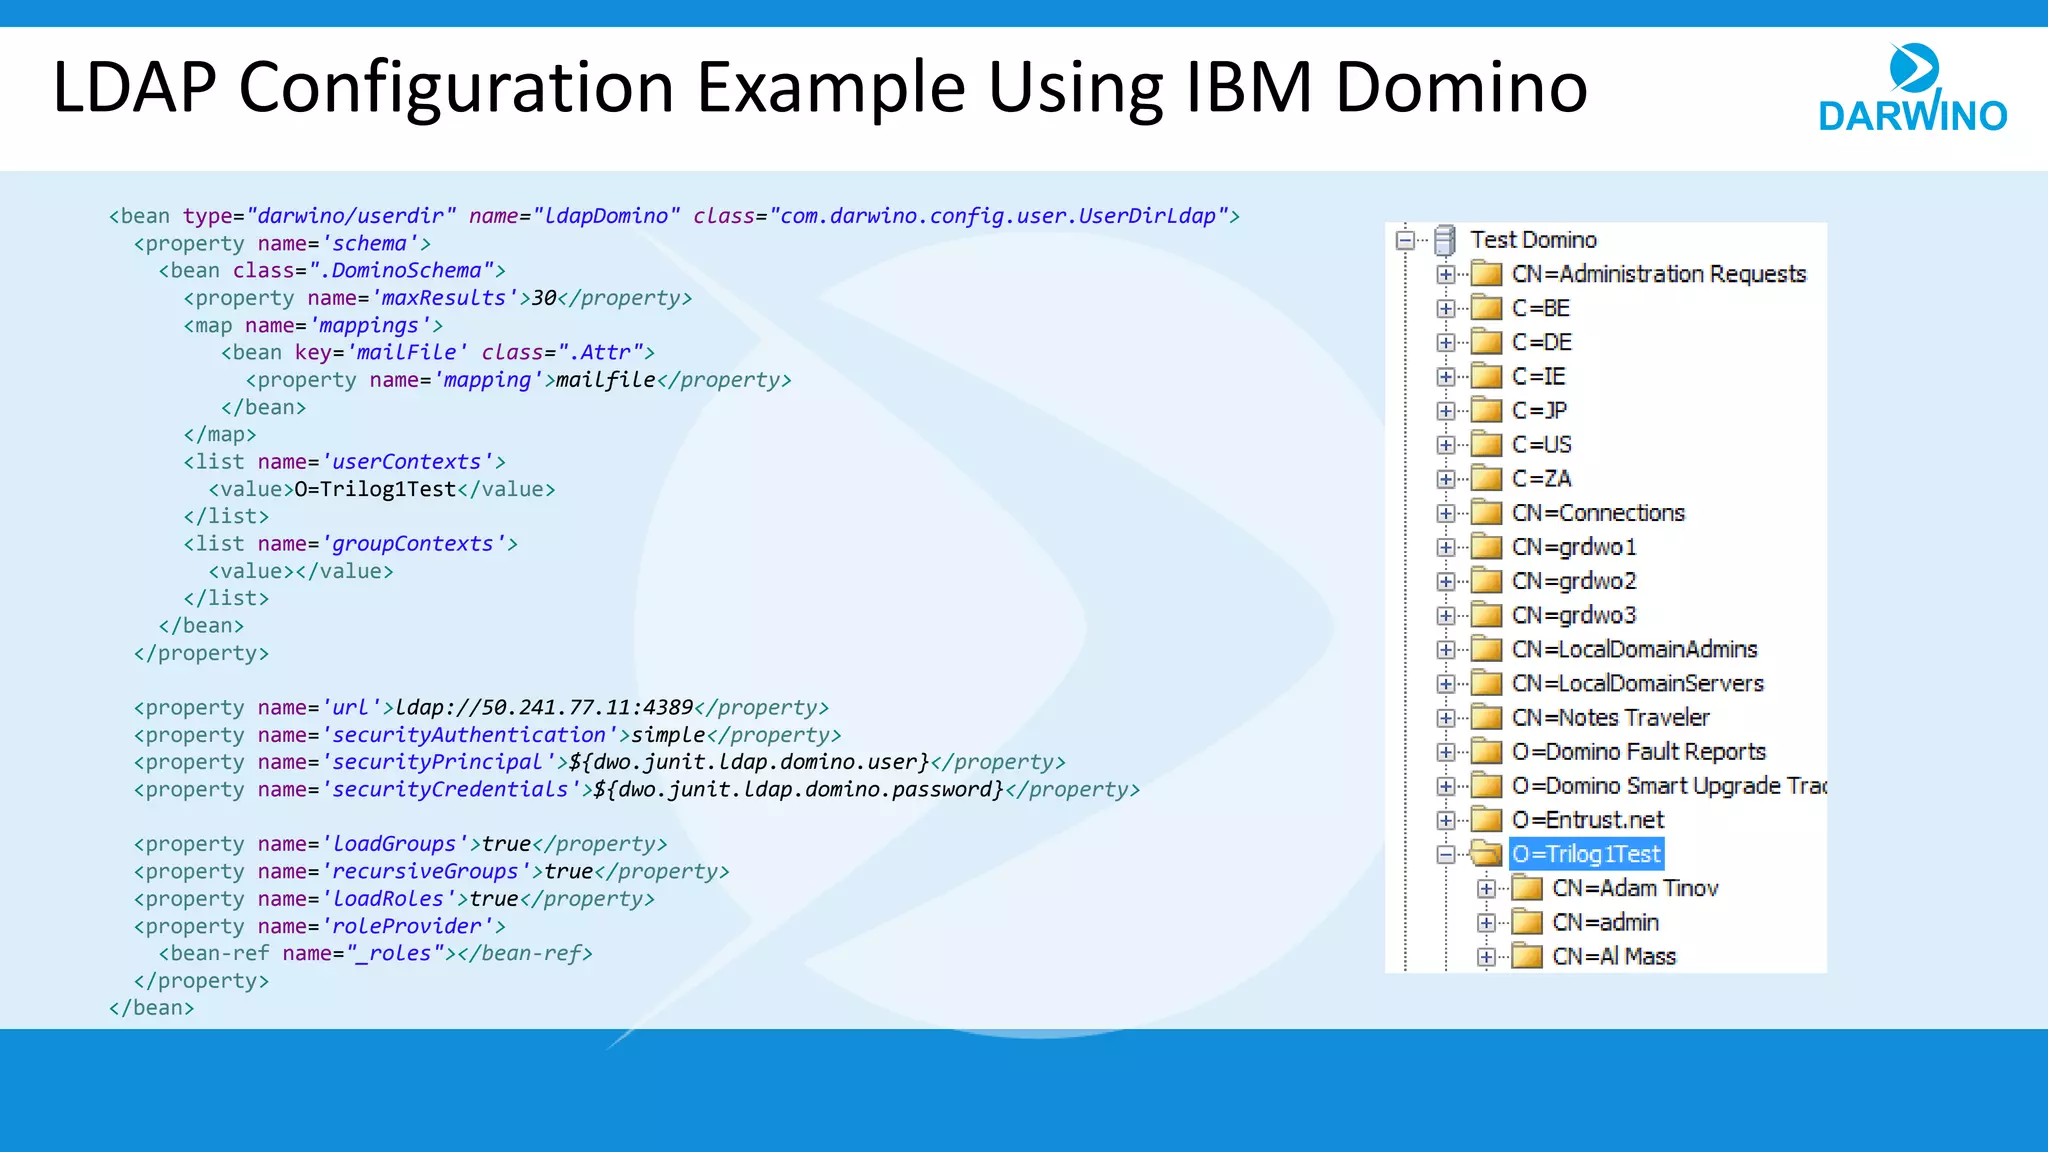This screenshot has height=1152, width=2048.
Task: Click folder icon for CN=Administration Requests
Action: pyautogui.click(x=1486, y=274)
